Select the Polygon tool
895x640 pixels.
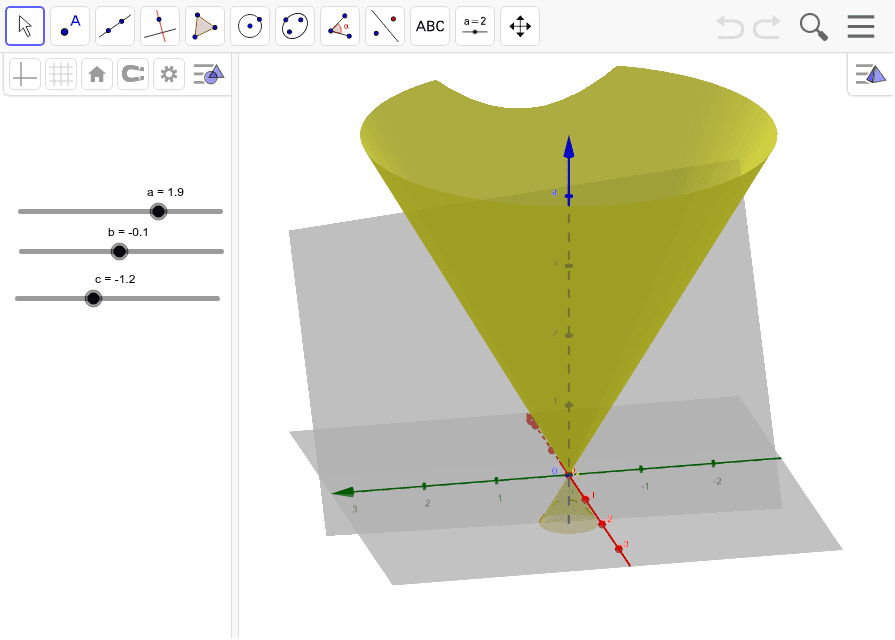pyautogui.click(x=205, y=26)
